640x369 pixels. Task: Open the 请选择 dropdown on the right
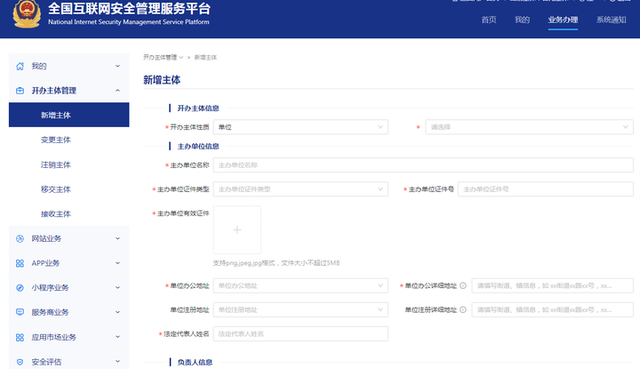tap(529, 127)
